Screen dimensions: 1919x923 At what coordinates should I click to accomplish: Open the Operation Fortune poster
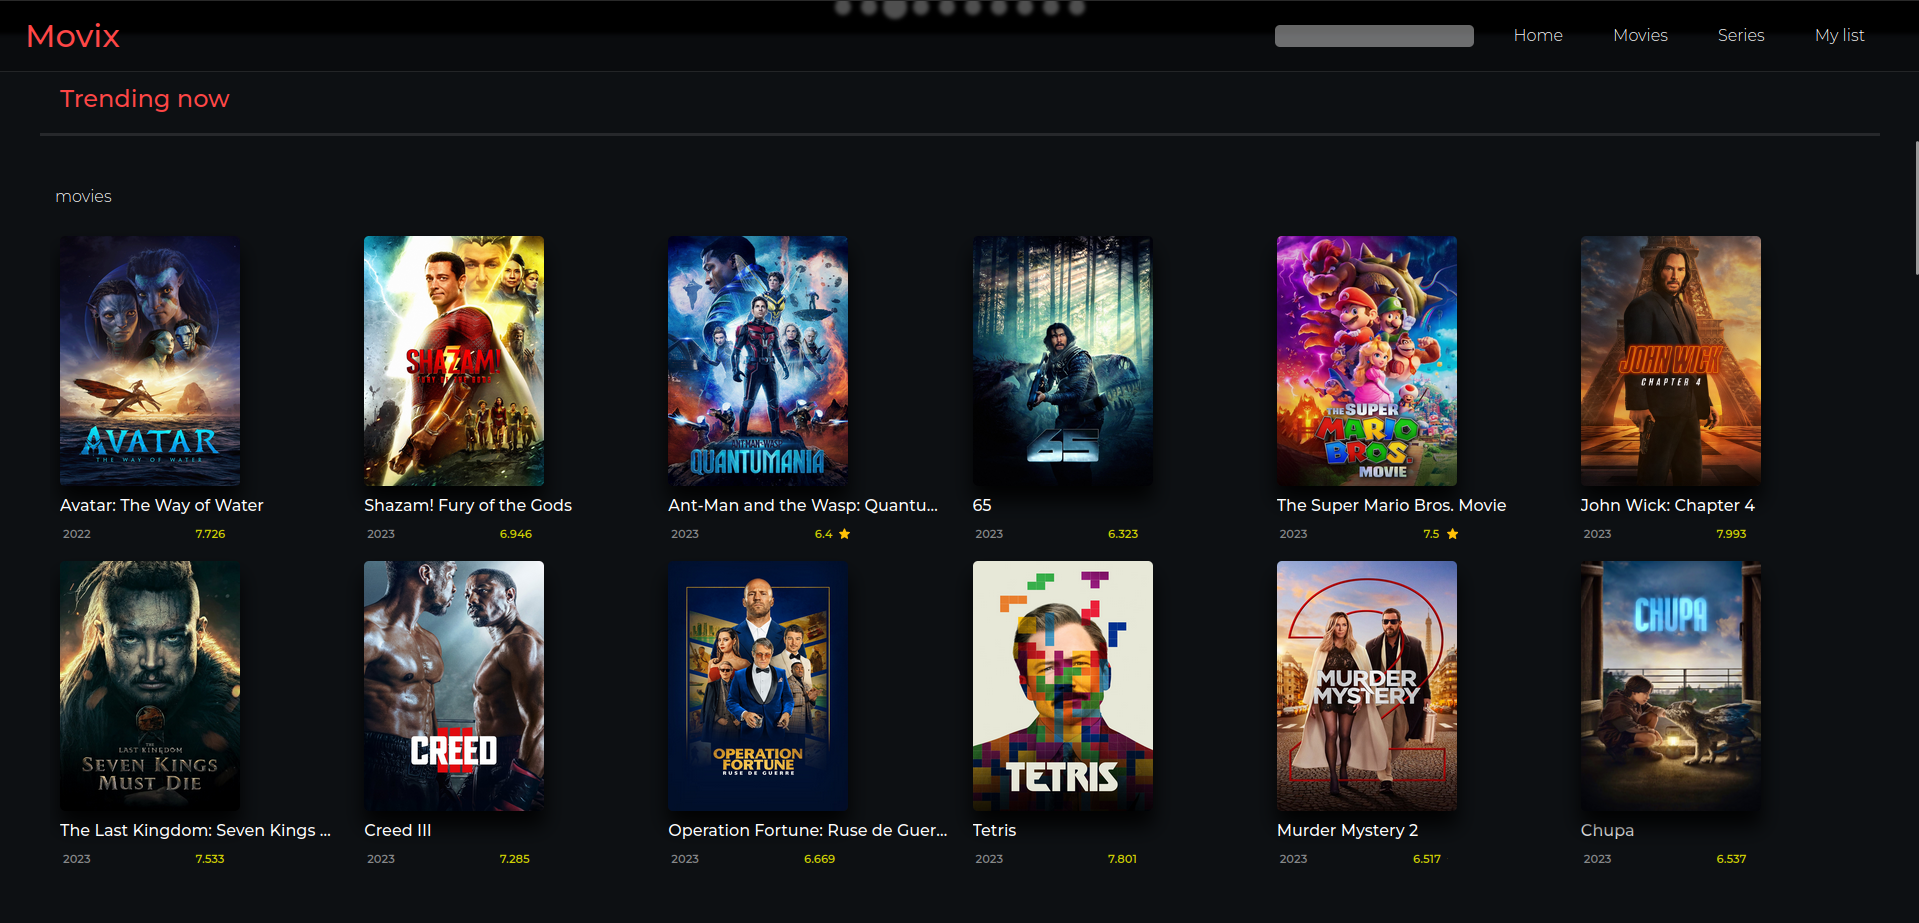coord(758,686)
